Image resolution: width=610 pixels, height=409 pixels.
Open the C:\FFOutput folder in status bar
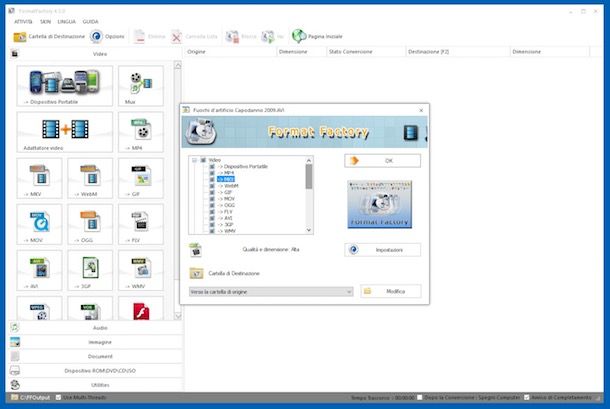click(x=31, y=397)
